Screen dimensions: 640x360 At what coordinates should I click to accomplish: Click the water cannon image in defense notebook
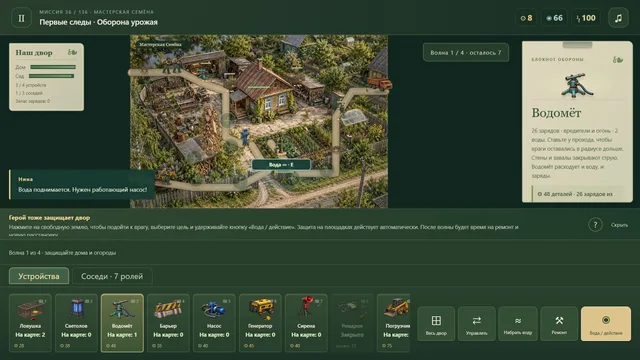point(577,85)
